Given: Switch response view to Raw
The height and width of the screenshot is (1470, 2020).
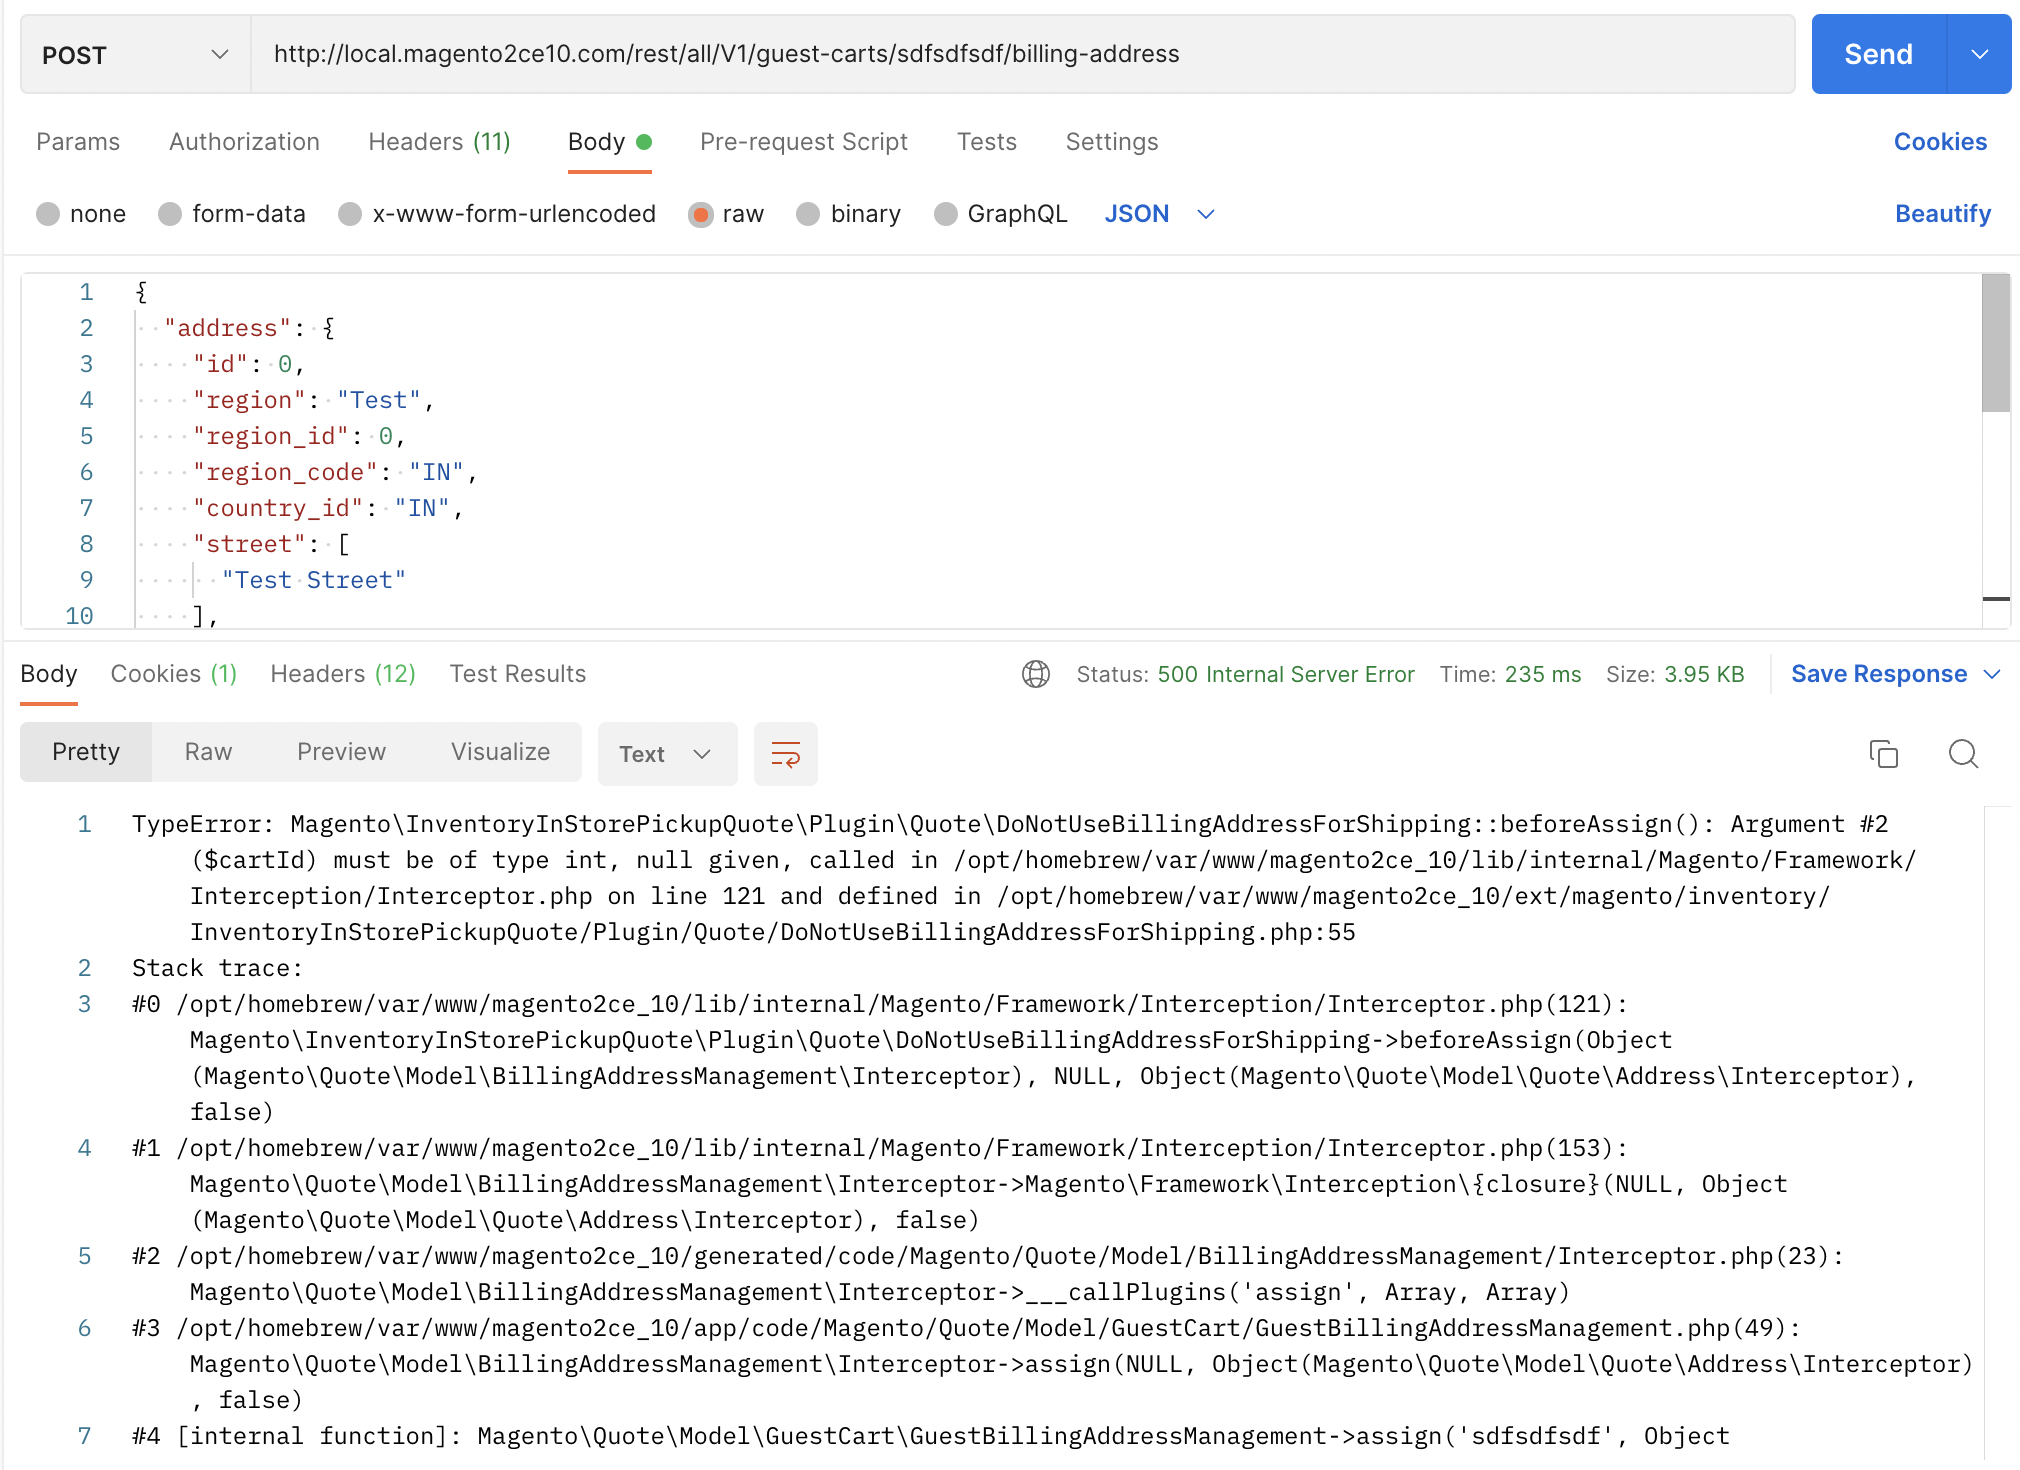Looking at the screenshot, I should click(208, 752).
